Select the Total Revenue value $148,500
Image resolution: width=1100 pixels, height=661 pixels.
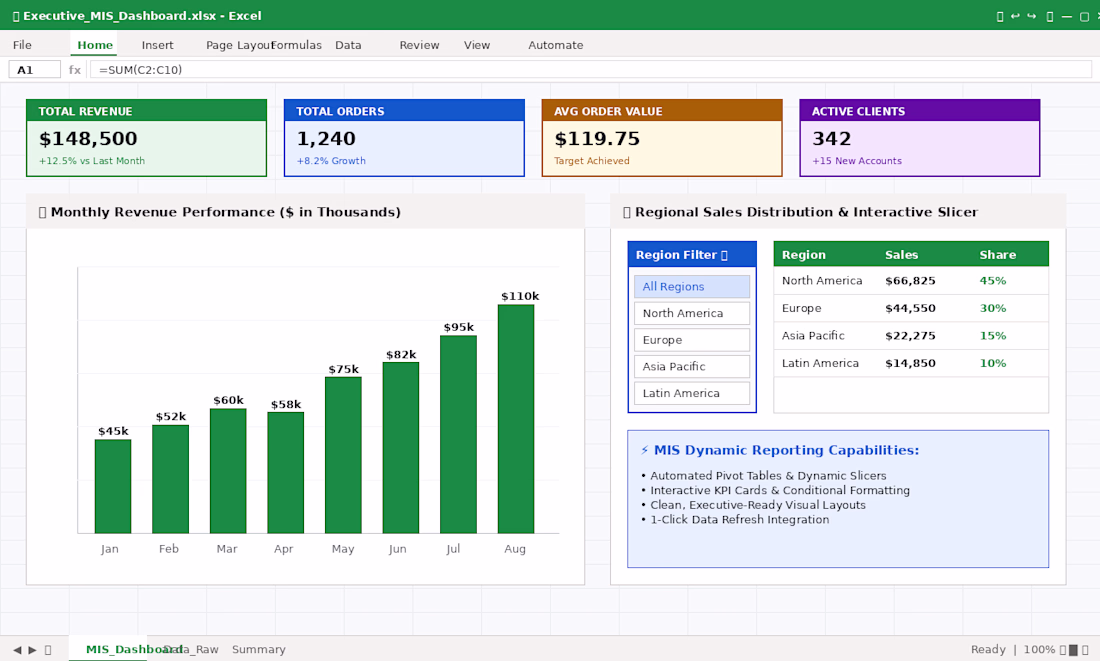(88, 139)
